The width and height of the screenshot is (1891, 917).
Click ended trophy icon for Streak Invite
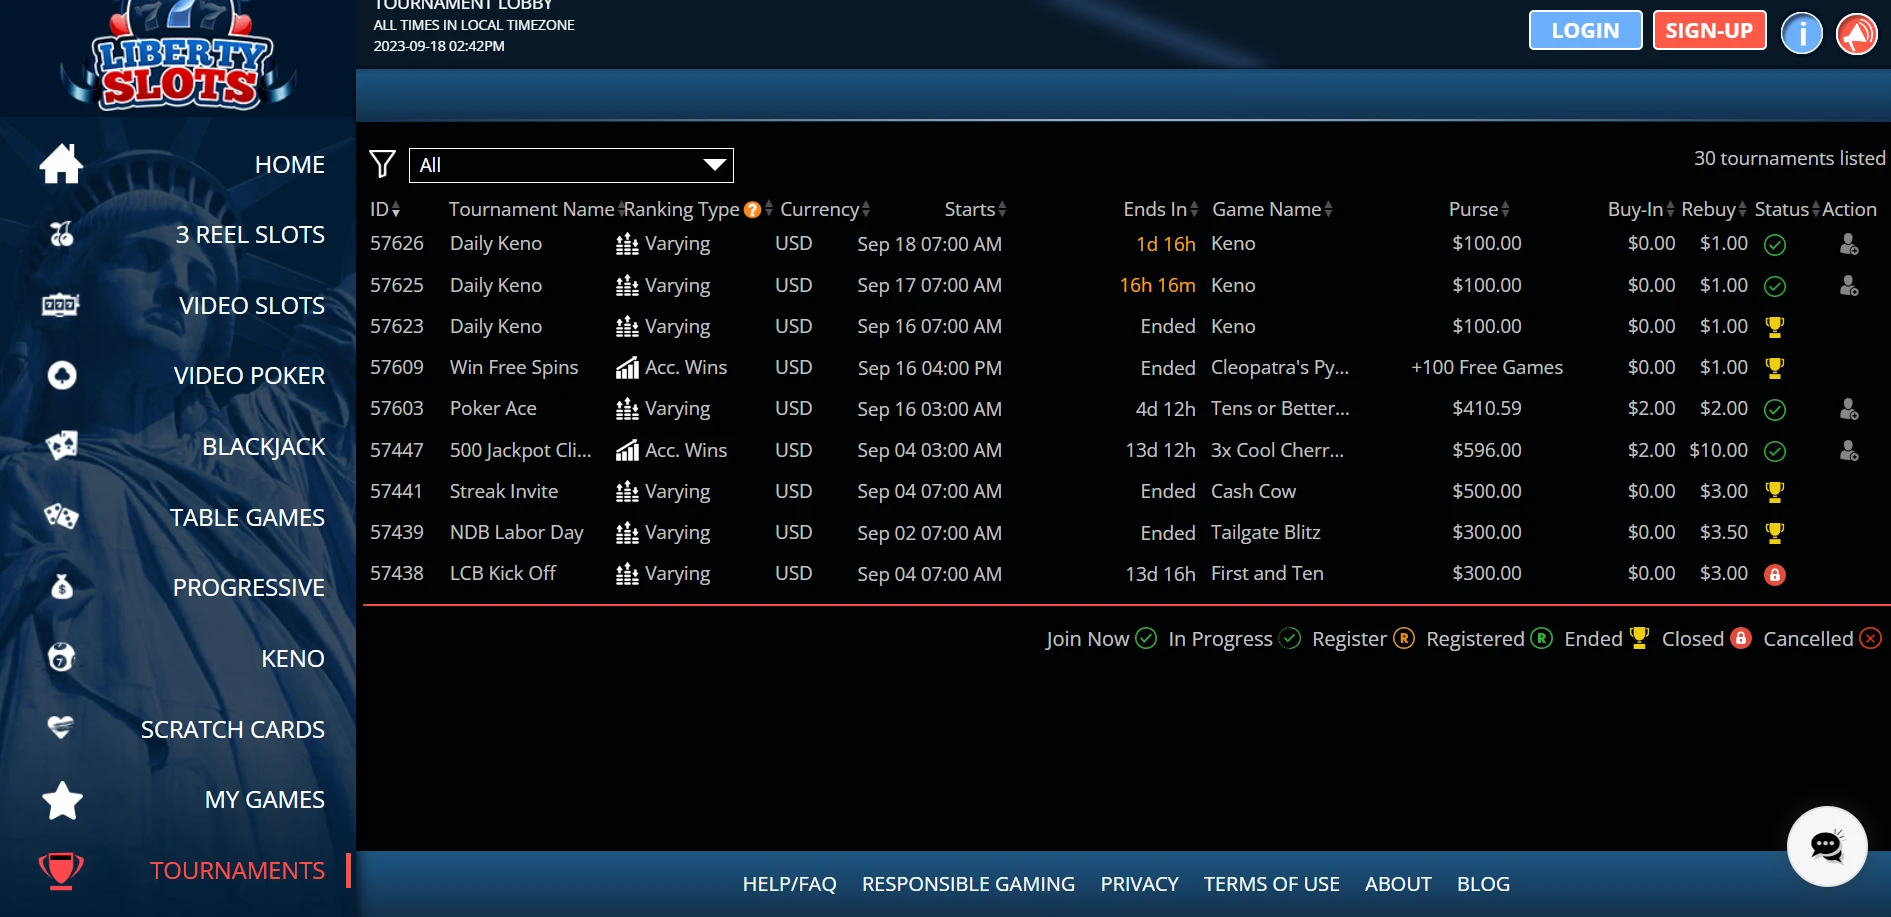pos(1775,492)
